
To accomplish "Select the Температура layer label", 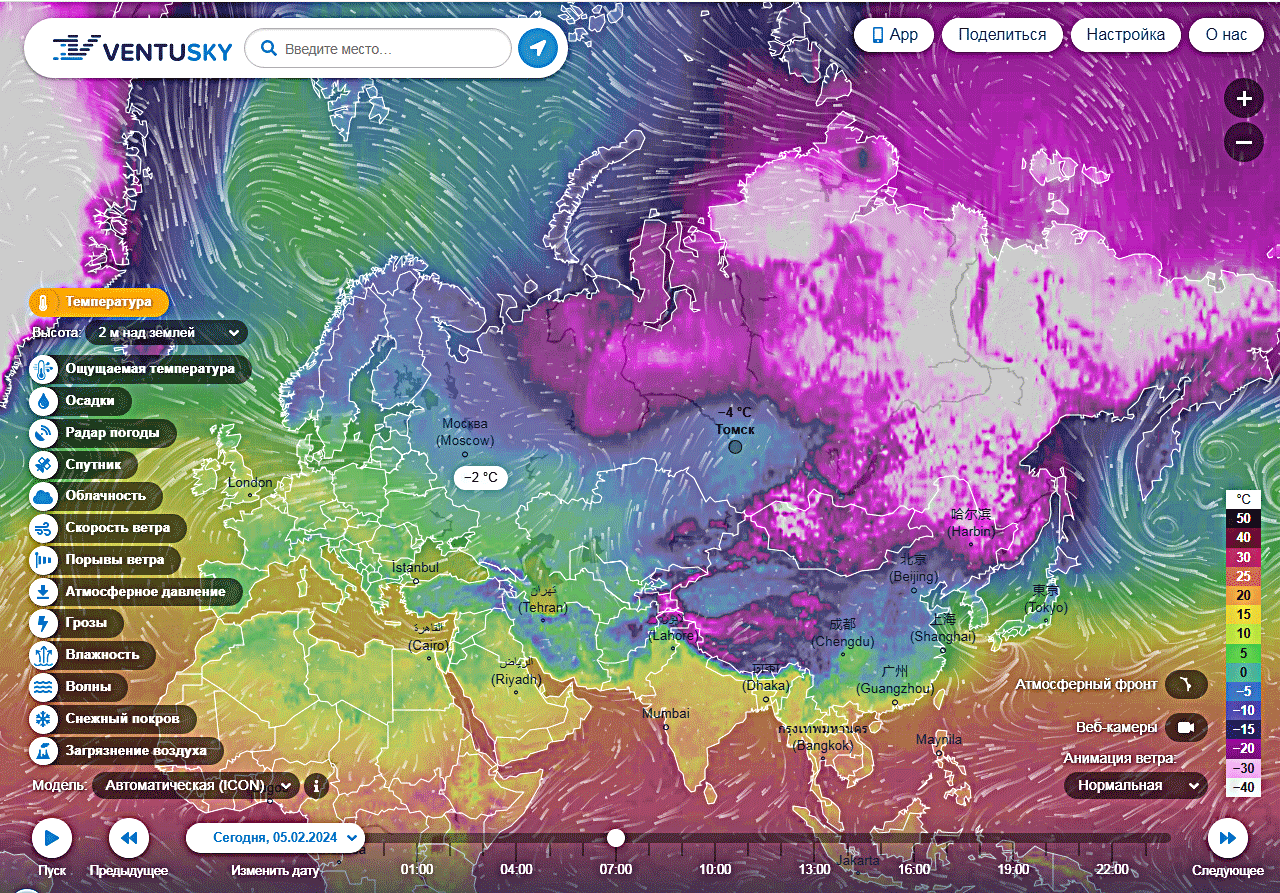I will point(108,302).
